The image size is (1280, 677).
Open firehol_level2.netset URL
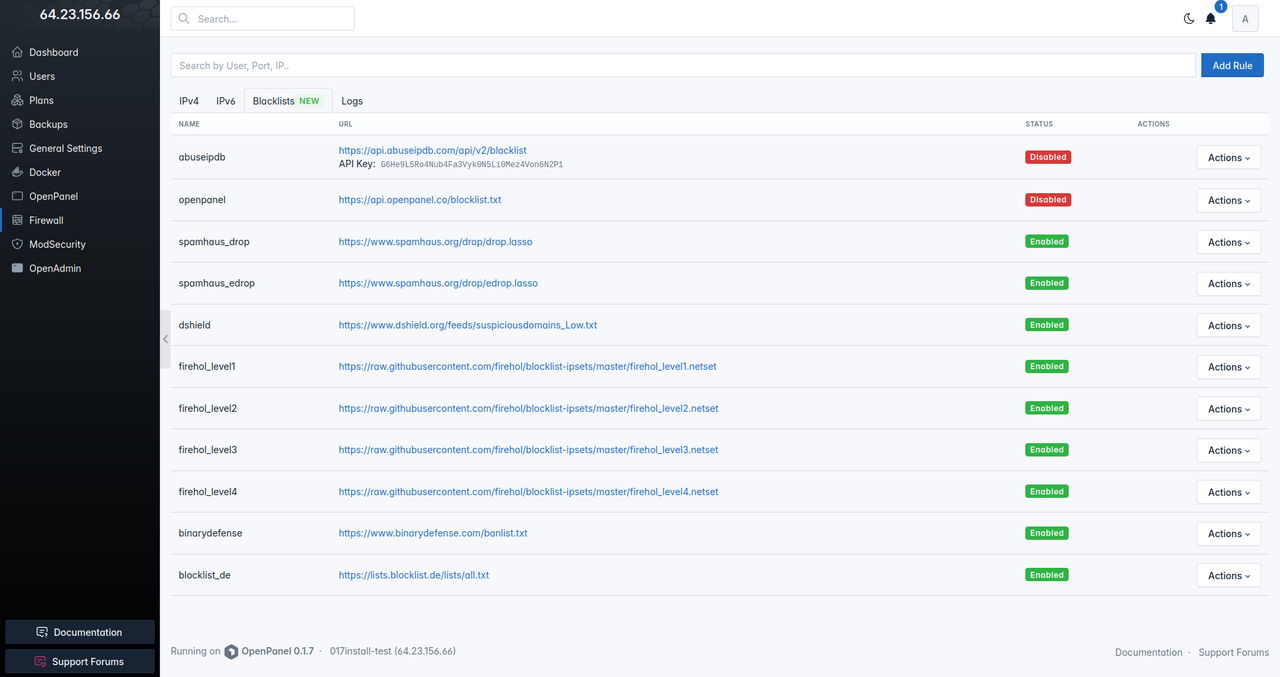(528, 408)
